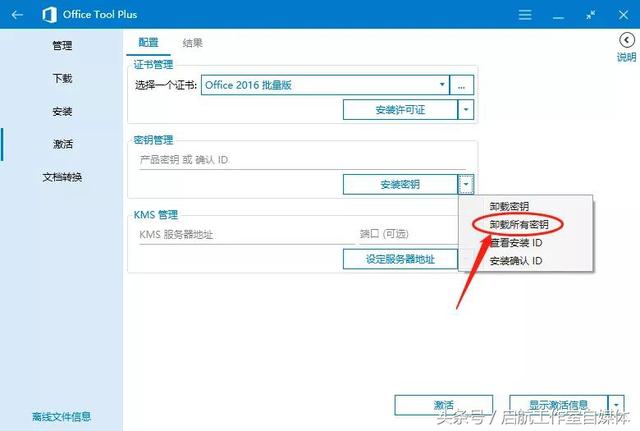Minimize the Office Tool Plus window
This screenshot has height=431, width=640.
click(x=558, y=18)
